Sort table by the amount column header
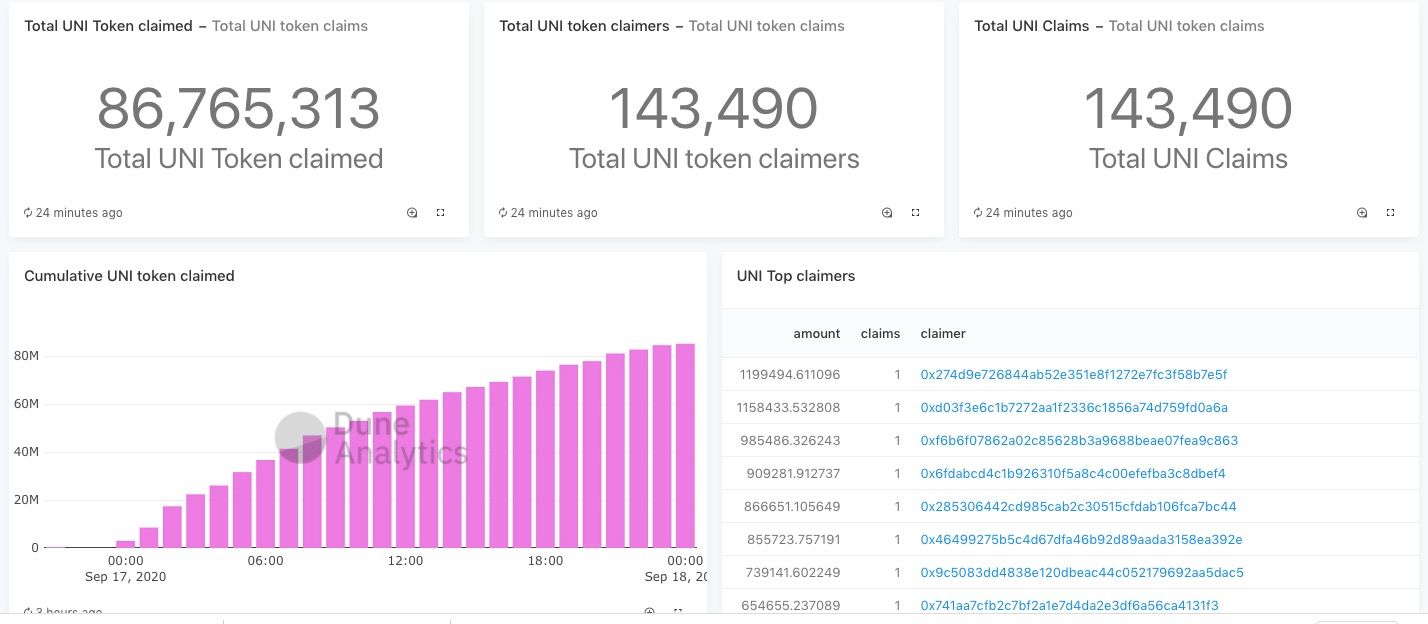The height and width of the screenshot is (624, 1428). tap(817, 334)
